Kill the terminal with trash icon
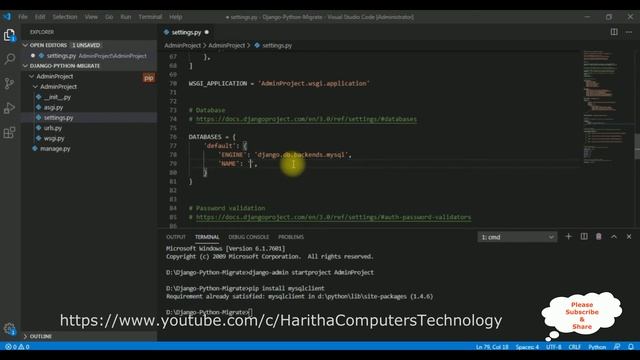 pos(599,237)
